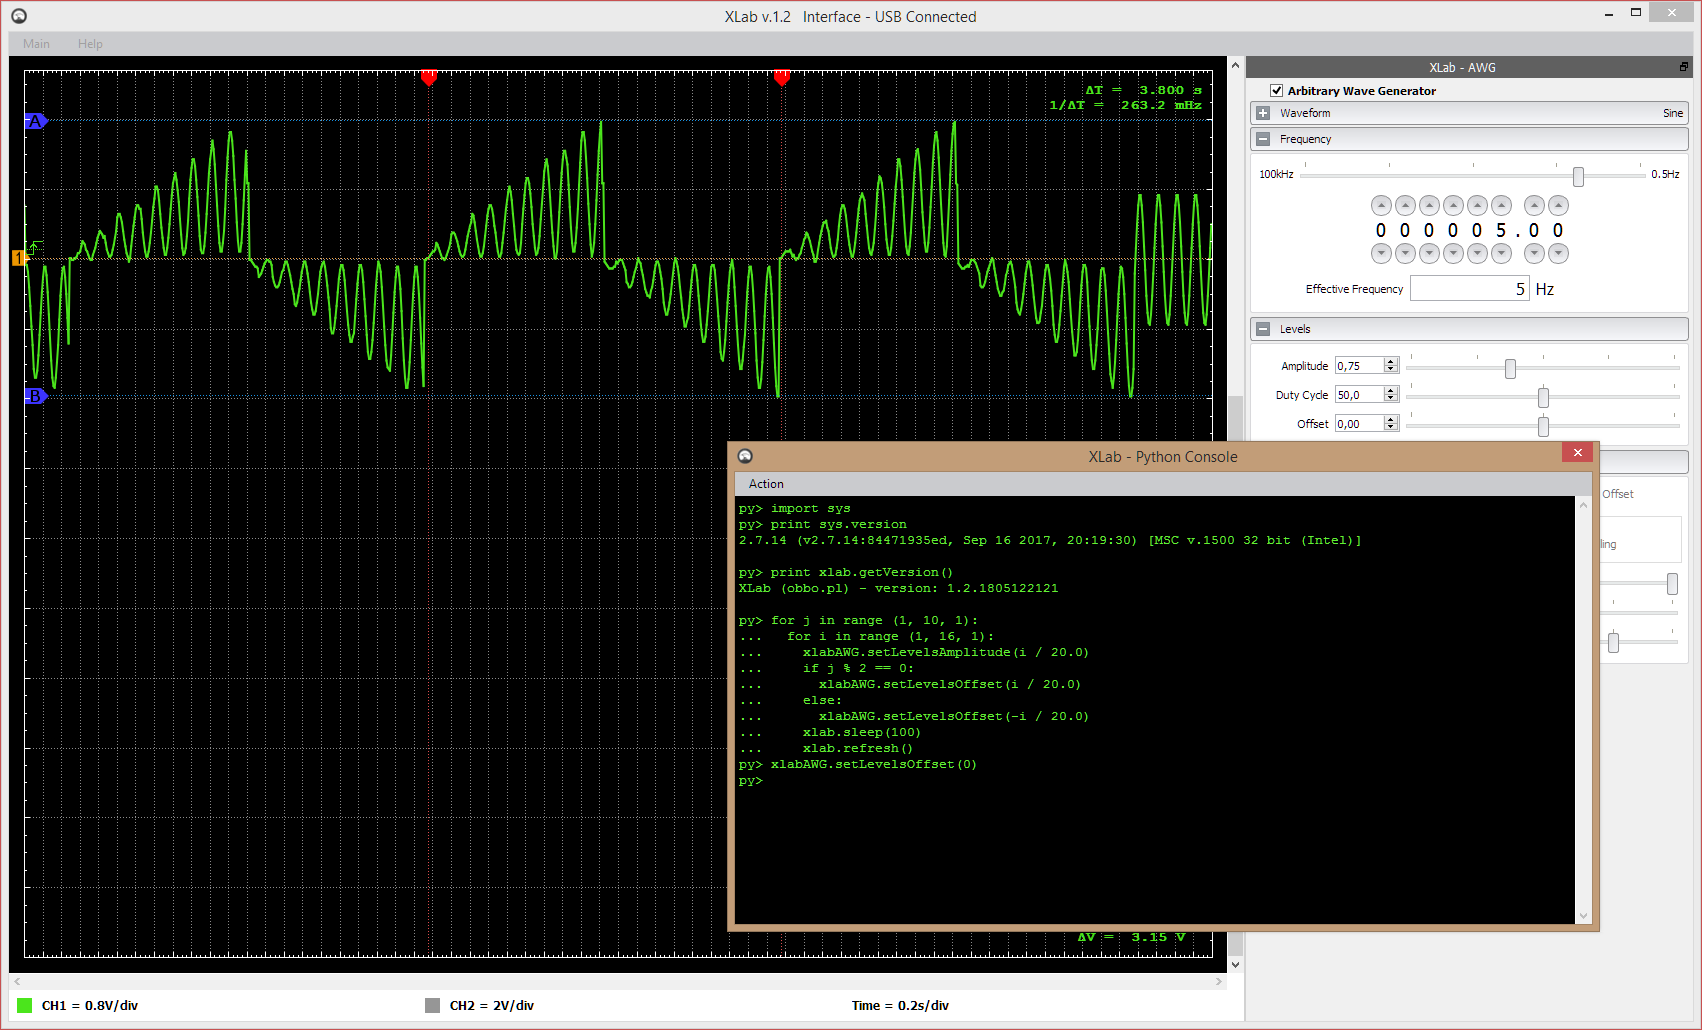Adjust the frequency range slider handle

click(1578, 177)
